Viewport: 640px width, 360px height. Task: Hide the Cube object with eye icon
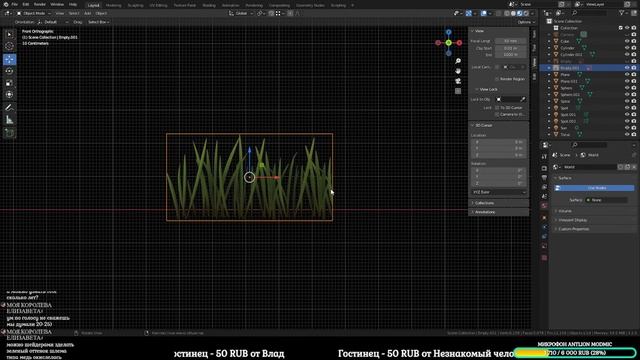(627, 41)
